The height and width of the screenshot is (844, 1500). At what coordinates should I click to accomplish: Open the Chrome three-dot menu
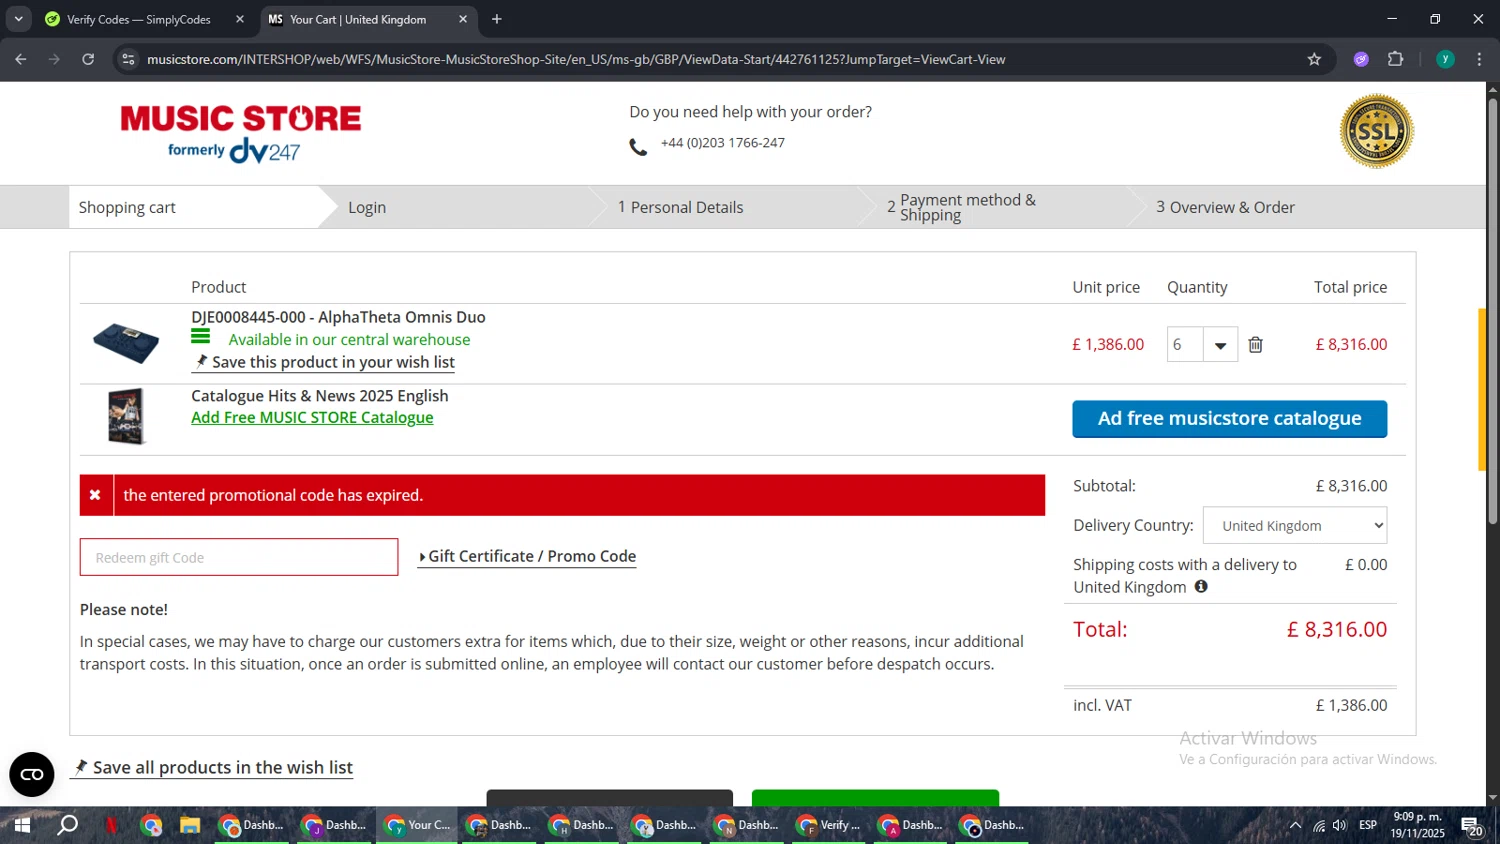[x=1479, y=59]
